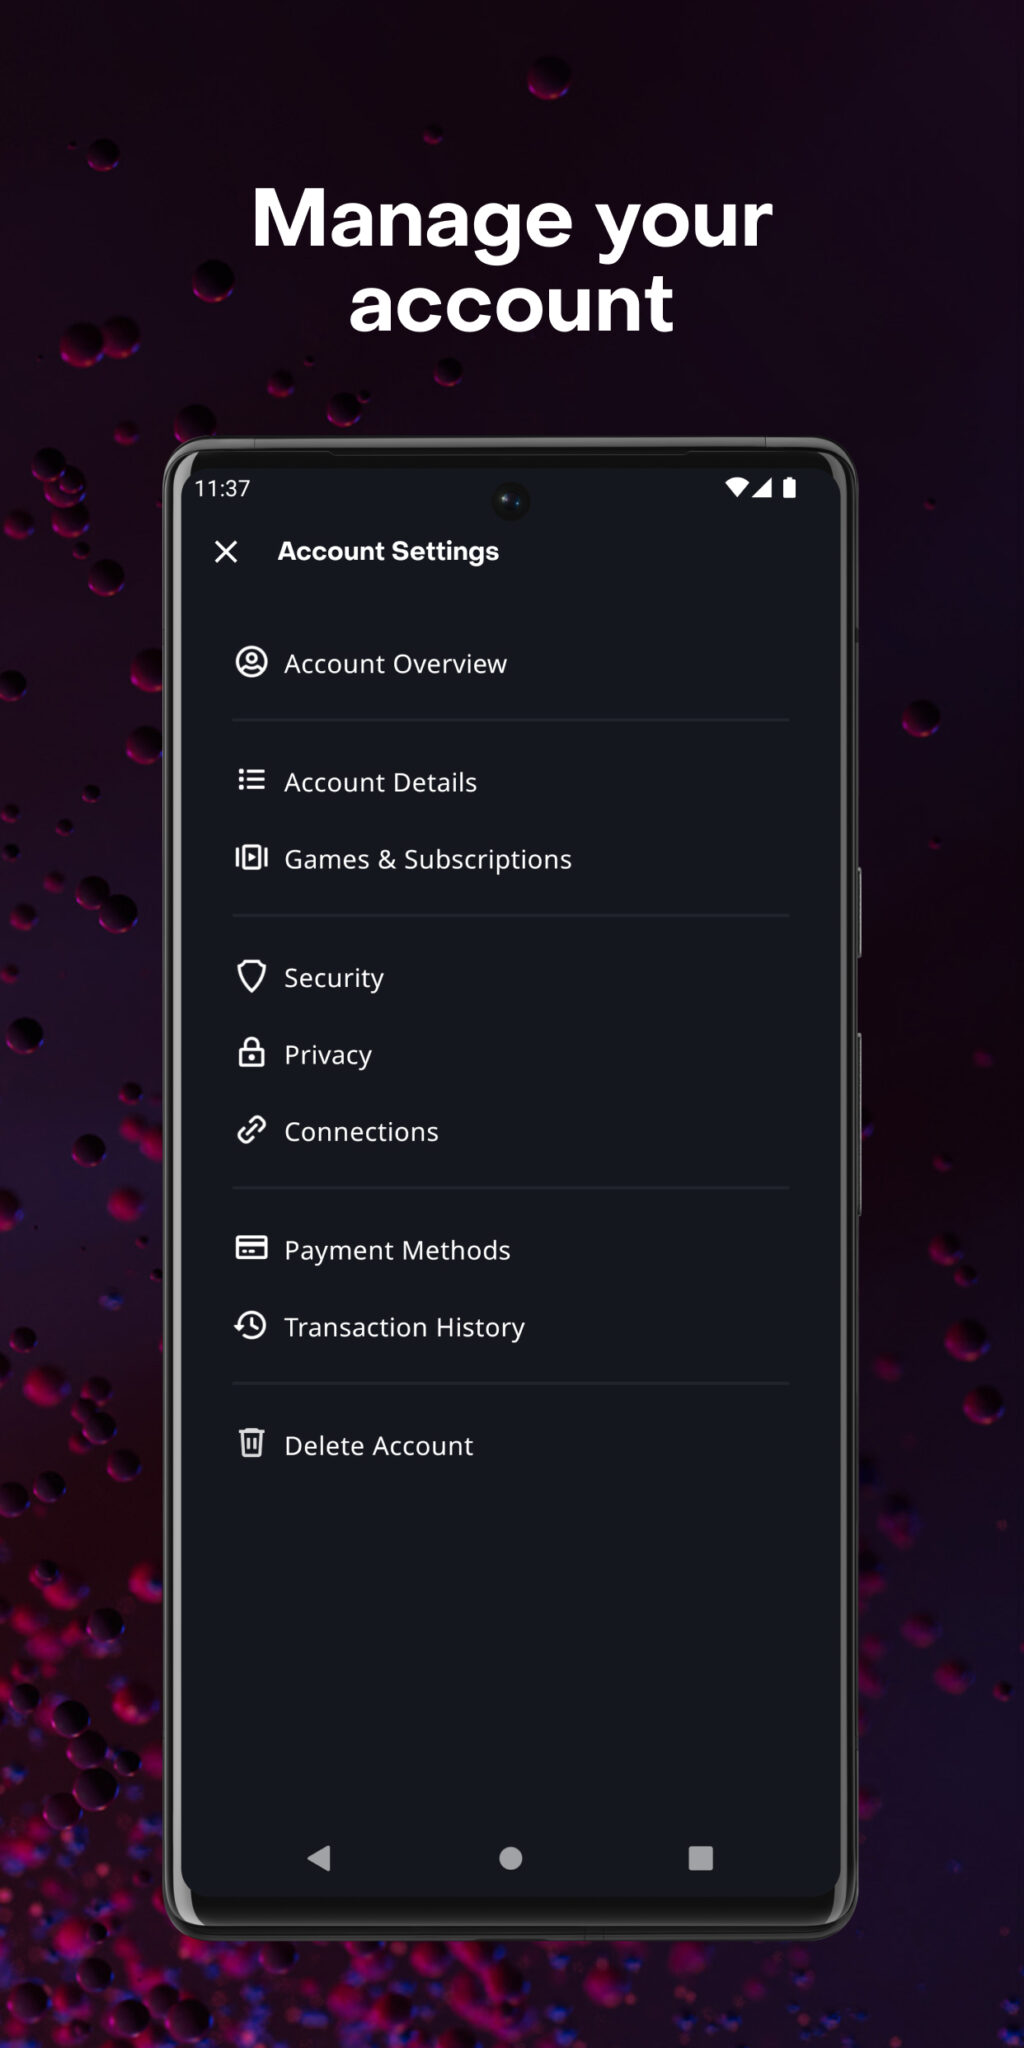Viewport: 1024px width, 2048px height.
Task: Click the Delete Account trash icon
Action: pyautogui.click(x=251, y=1443)
